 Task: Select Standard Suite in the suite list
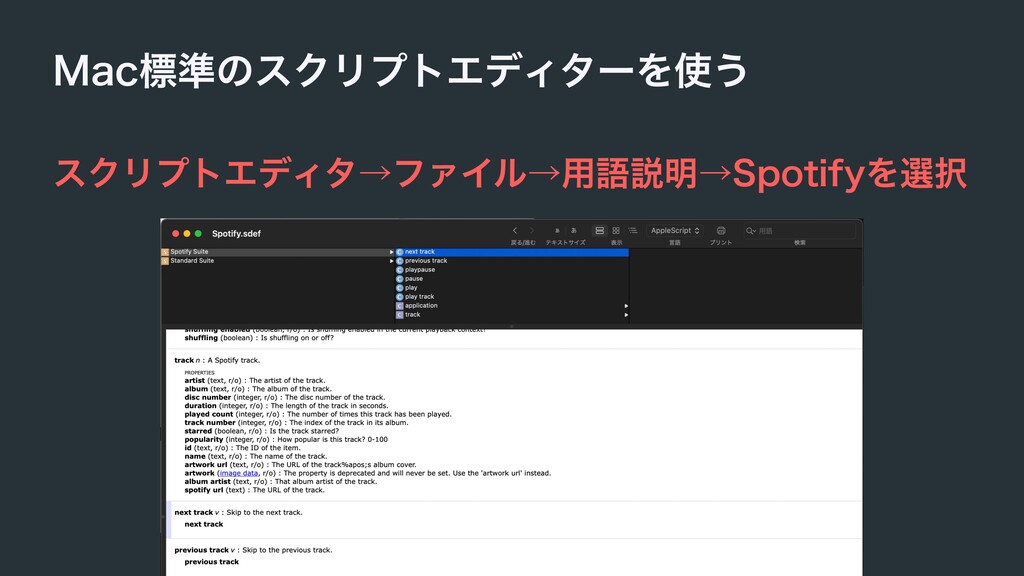pos(276,261)
